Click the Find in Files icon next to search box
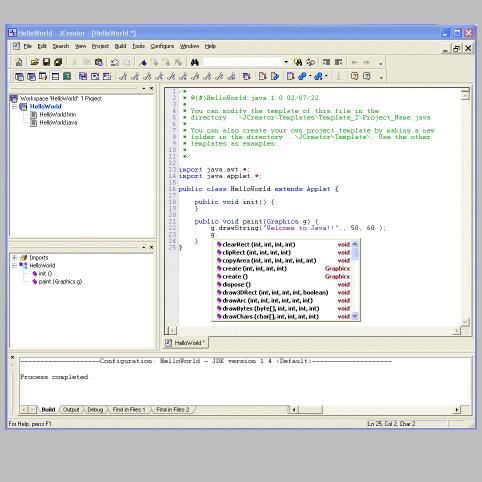The width and height of the screenshot is (482, 482). tap(298, 62)
